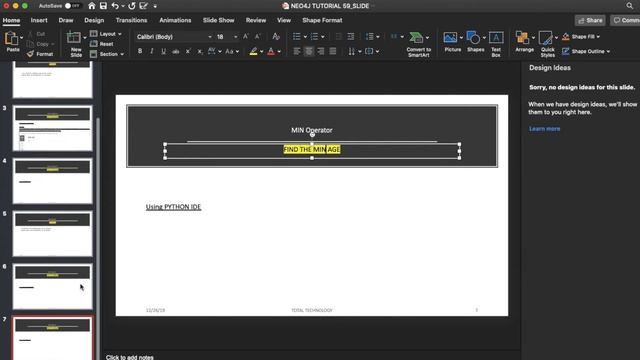This screenshot has height=360, width=640.
Task: Open the Shape Format tab
Action: [322, 20]
